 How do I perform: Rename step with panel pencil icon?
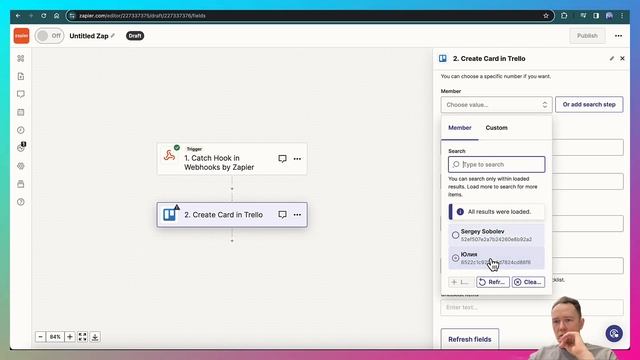click(x=611, y=58)
